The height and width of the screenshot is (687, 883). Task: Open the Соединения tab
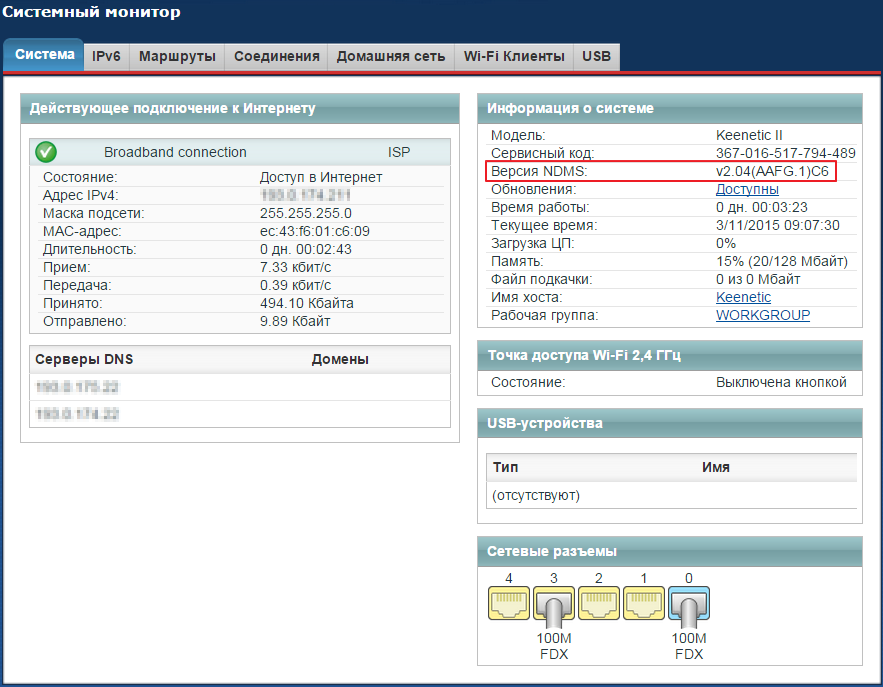tap(277, 57)
